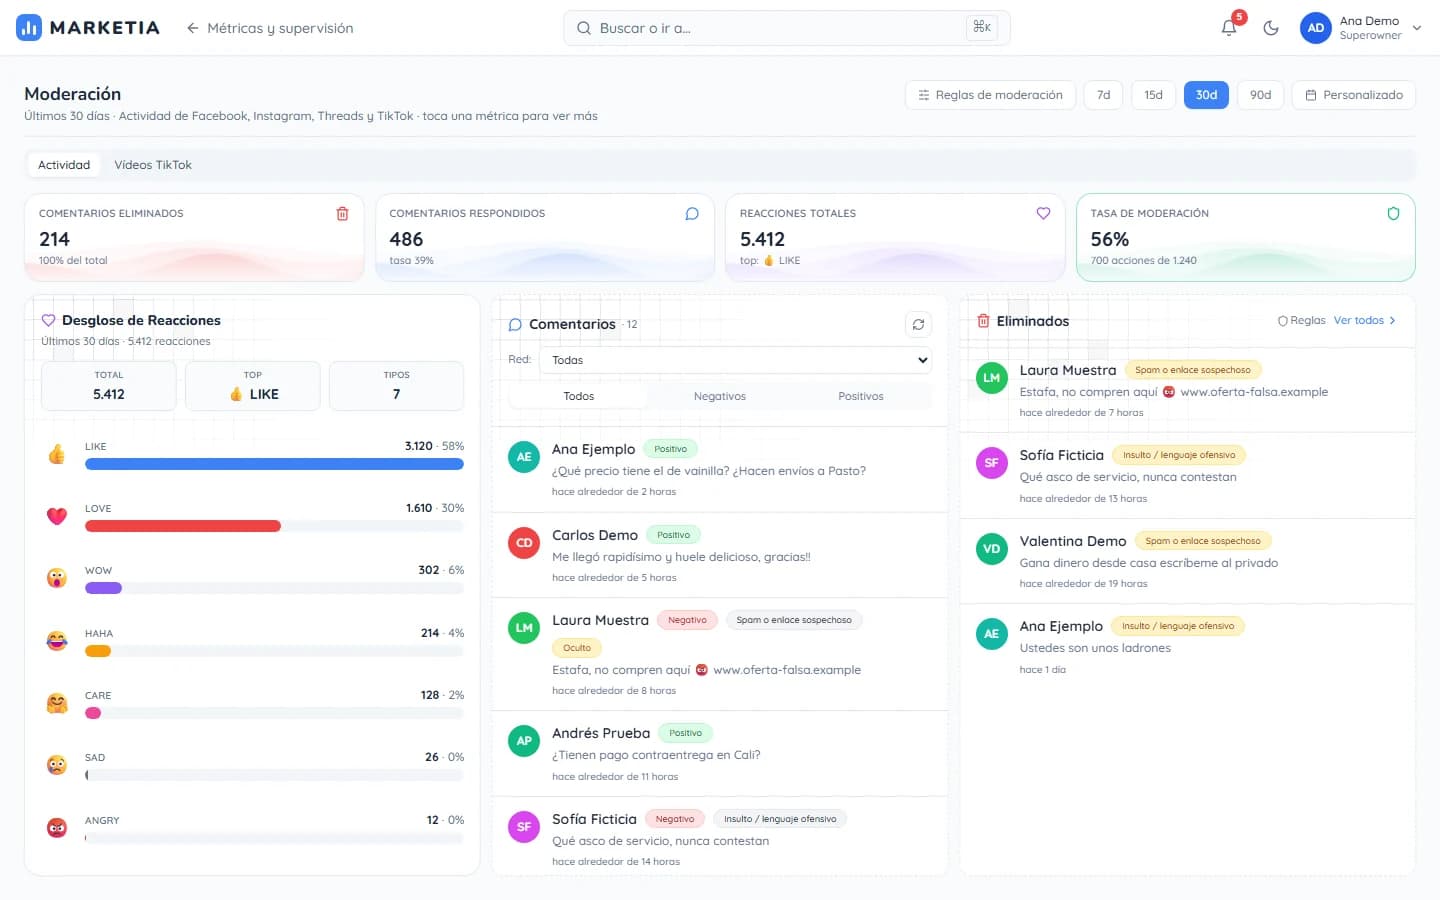Image resolution: width=1440 pixels, height=900 pixels.
Task: Click the CARE emoji in breakdown
Action: [57, 703]
